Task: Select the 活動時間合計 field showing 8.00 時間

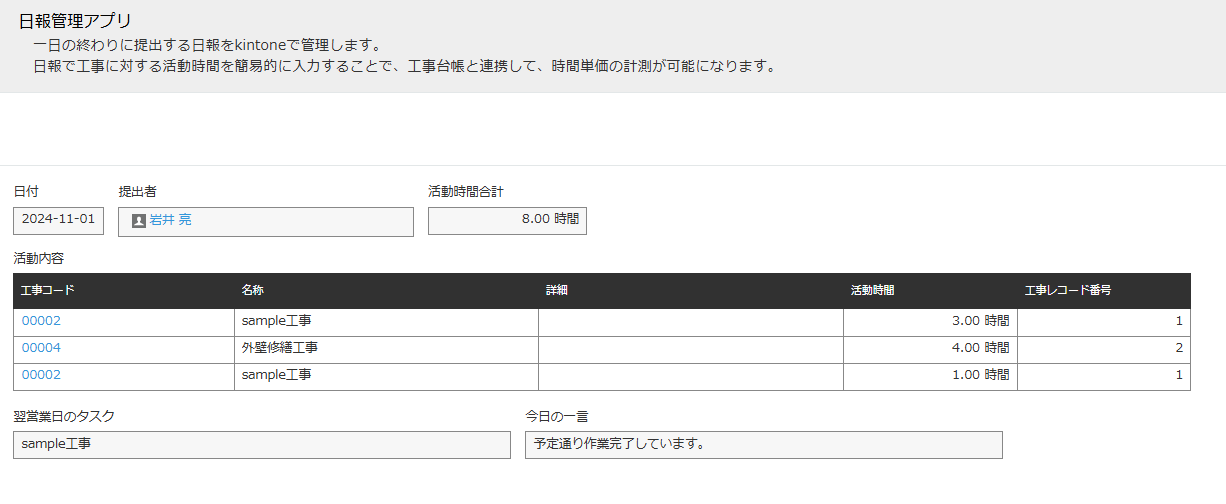Action: point(507,220)
